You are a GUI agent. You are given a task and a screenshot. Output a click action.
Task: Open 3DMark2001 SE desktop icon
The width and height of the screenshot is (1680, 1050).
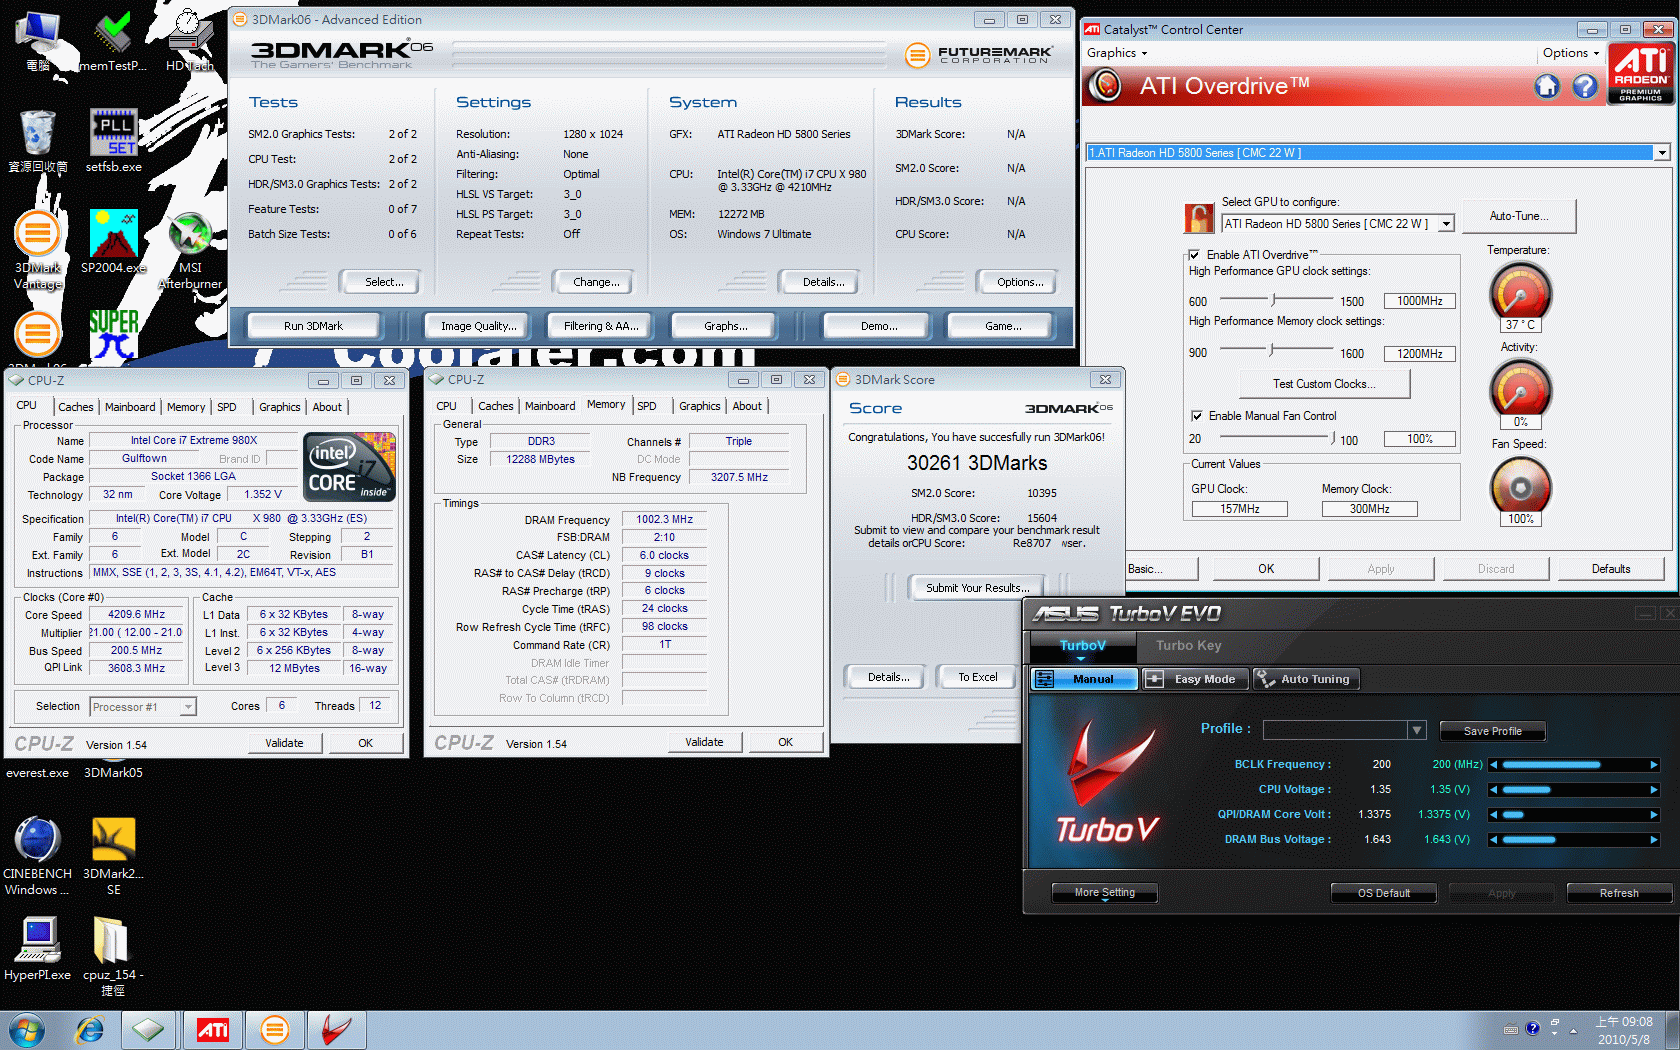point(113,855)
